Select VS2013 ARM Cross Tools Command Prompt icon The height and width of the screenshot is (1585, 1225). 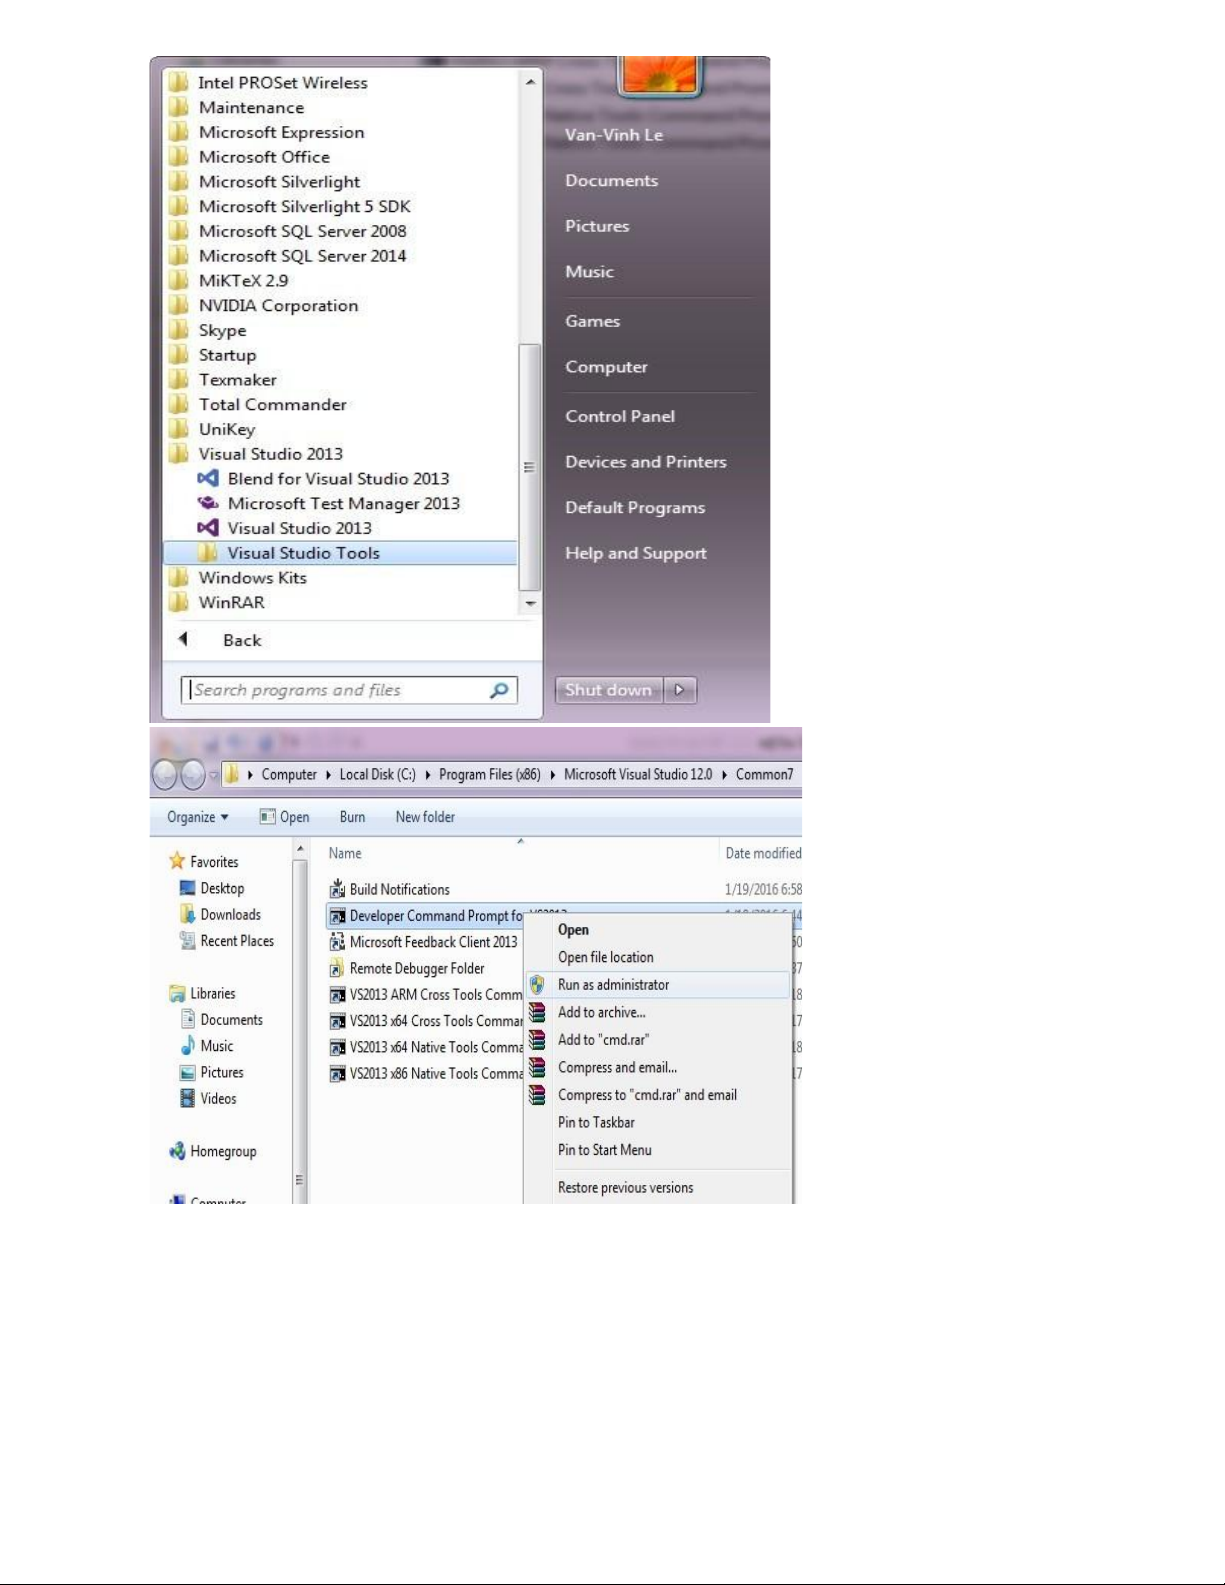337,995
